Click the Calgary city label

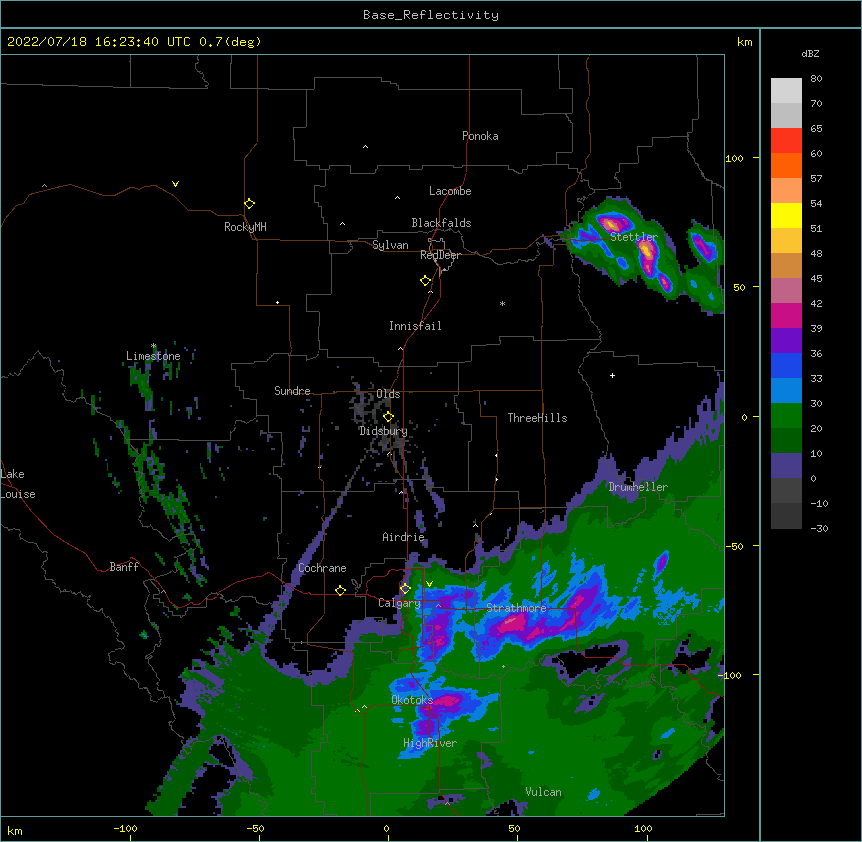coord(399,603)
